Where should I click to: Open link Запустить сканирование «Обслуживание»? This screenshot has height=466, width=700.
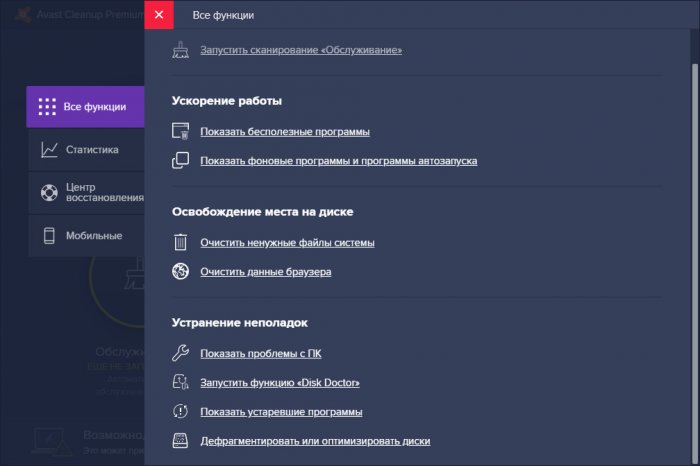(300, 48)
